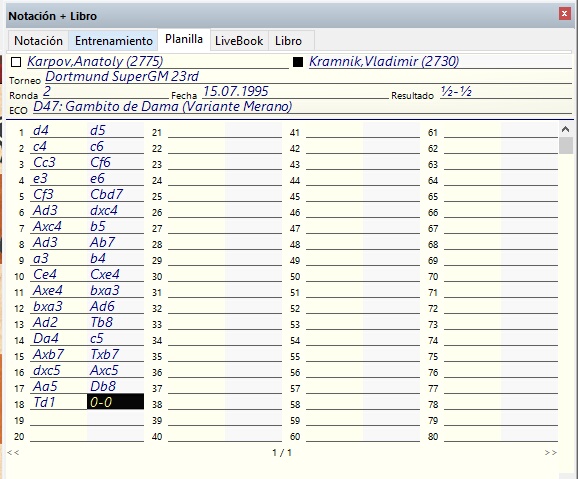
Task: Select white's move 2 c4
Action: pyautogui.click(x=40, y=147)
